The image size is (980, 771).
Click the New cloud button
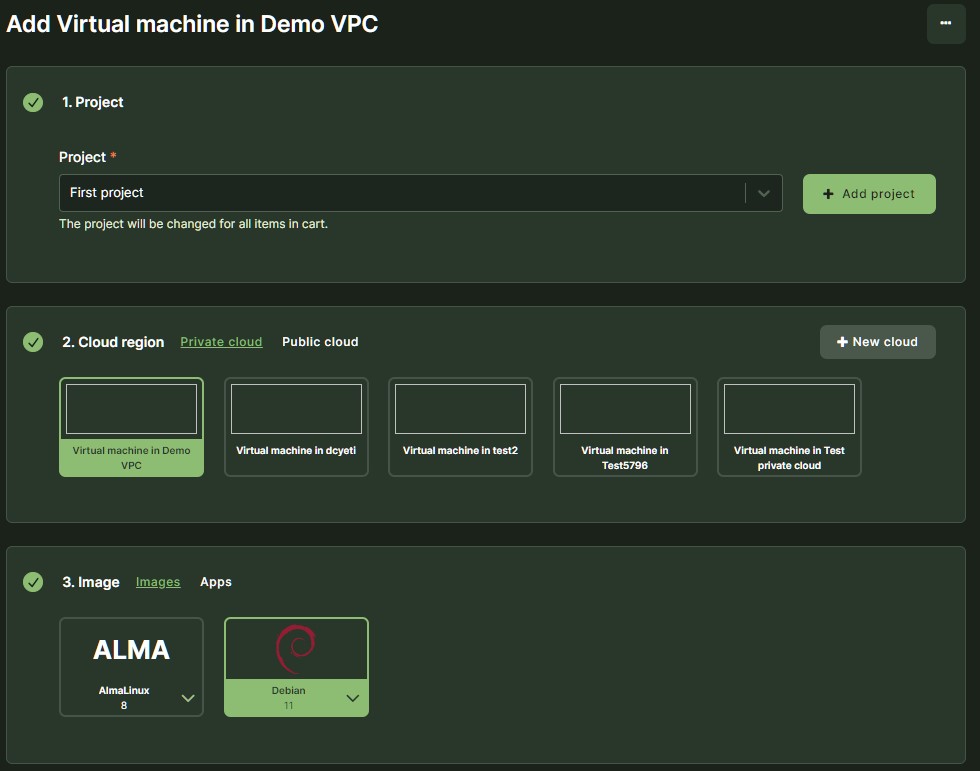click(877, 342)
